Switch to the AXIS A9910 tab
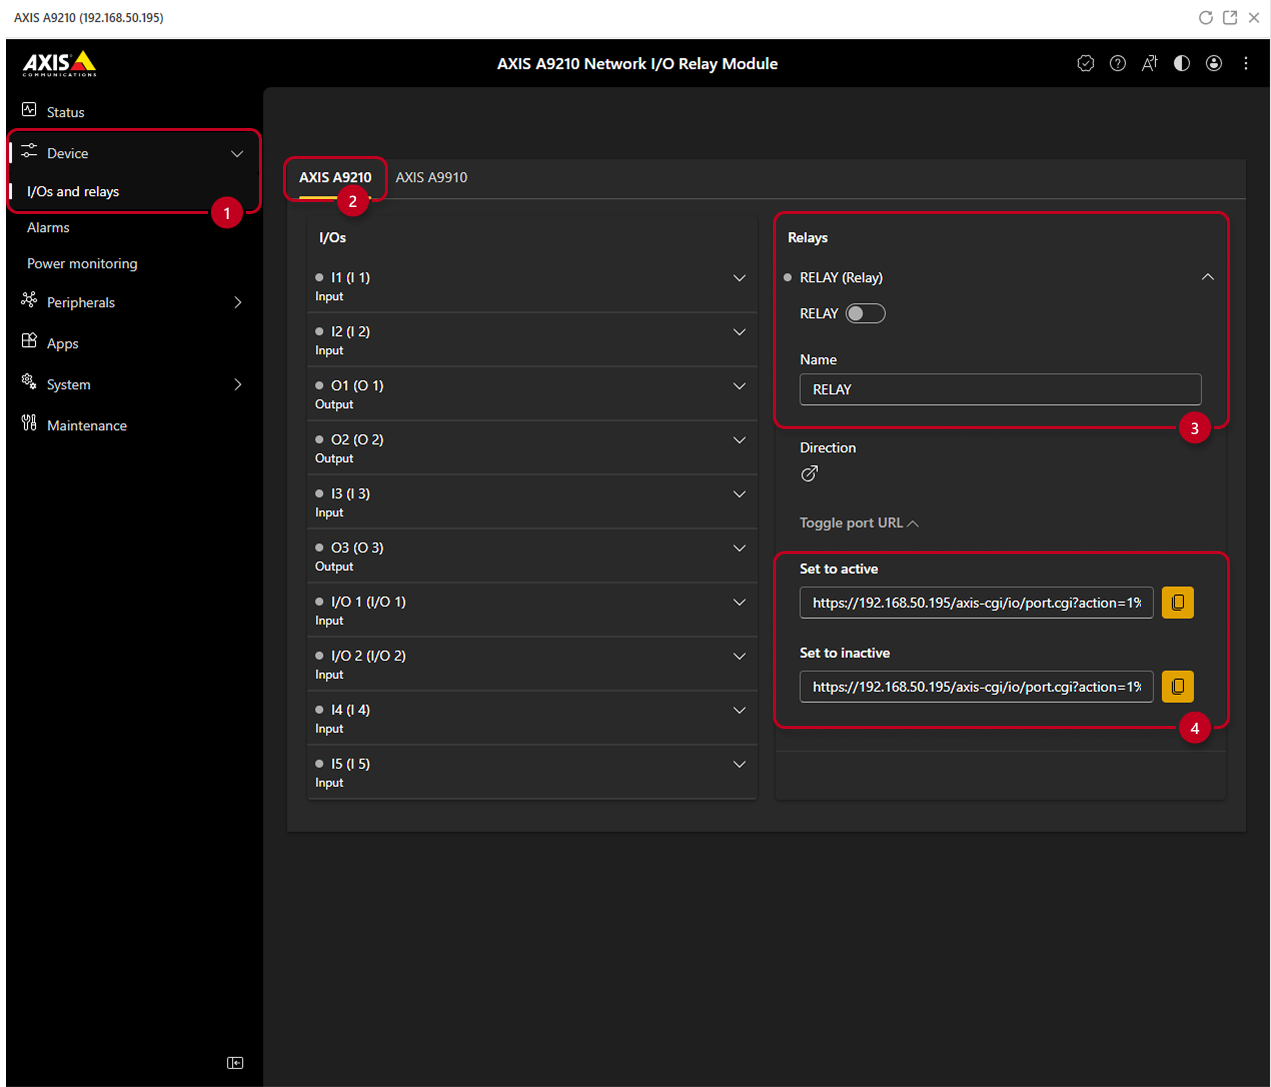1271x1087 pixels. tap(431, 177)
